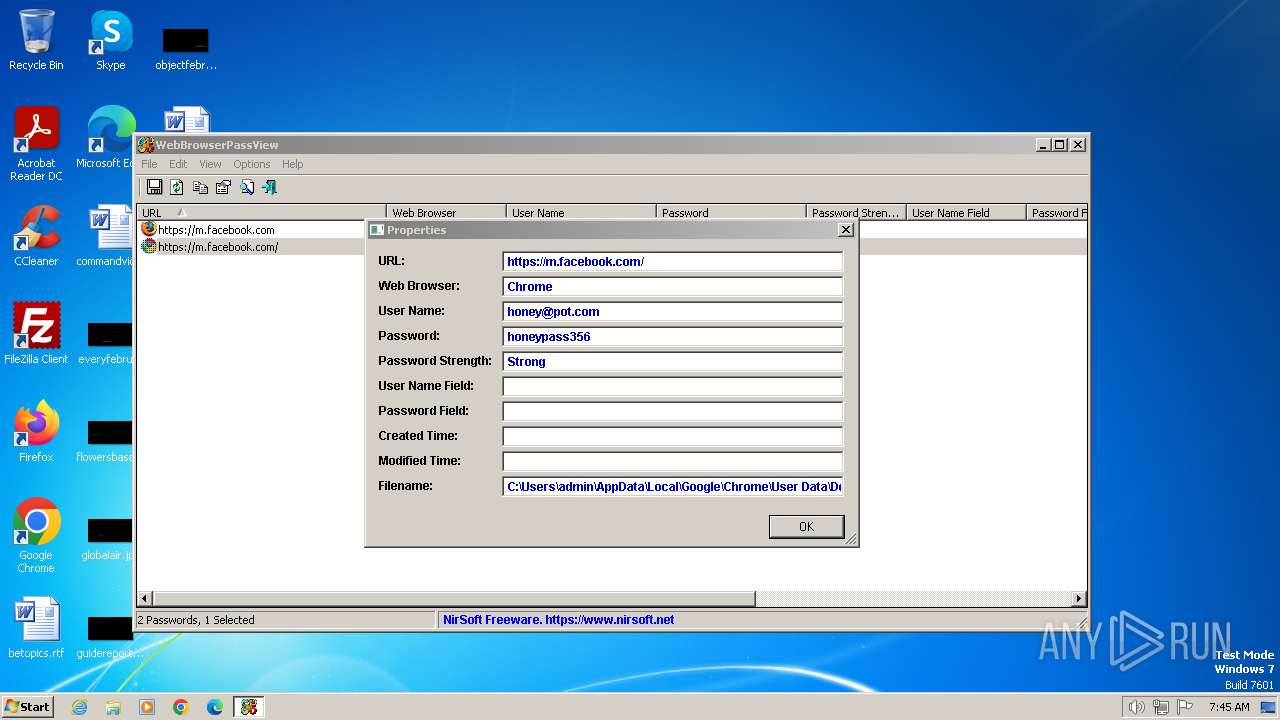
Task: Click the Start button on the taskbar
Action: [28, 706]
